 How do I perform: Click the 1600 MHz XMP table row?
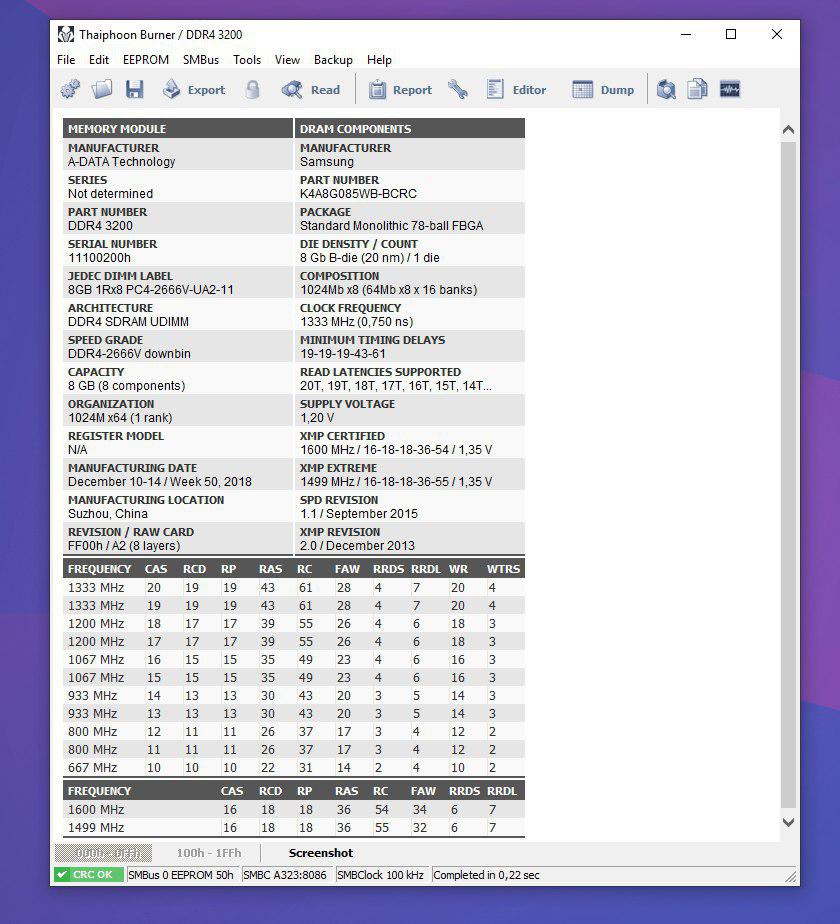(x=294, y=810)
